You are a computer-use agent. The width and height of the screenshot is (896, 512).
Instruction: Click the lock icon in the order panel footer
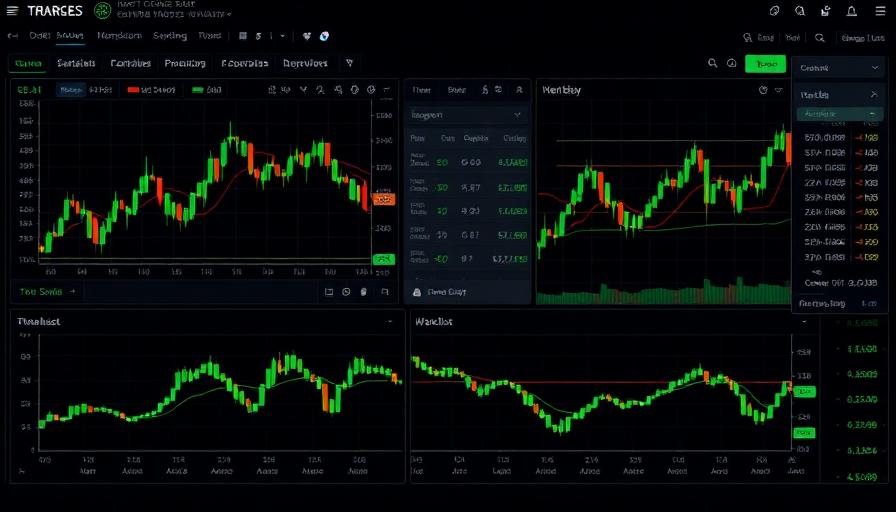pyautogui.click(x=418, y=293)
